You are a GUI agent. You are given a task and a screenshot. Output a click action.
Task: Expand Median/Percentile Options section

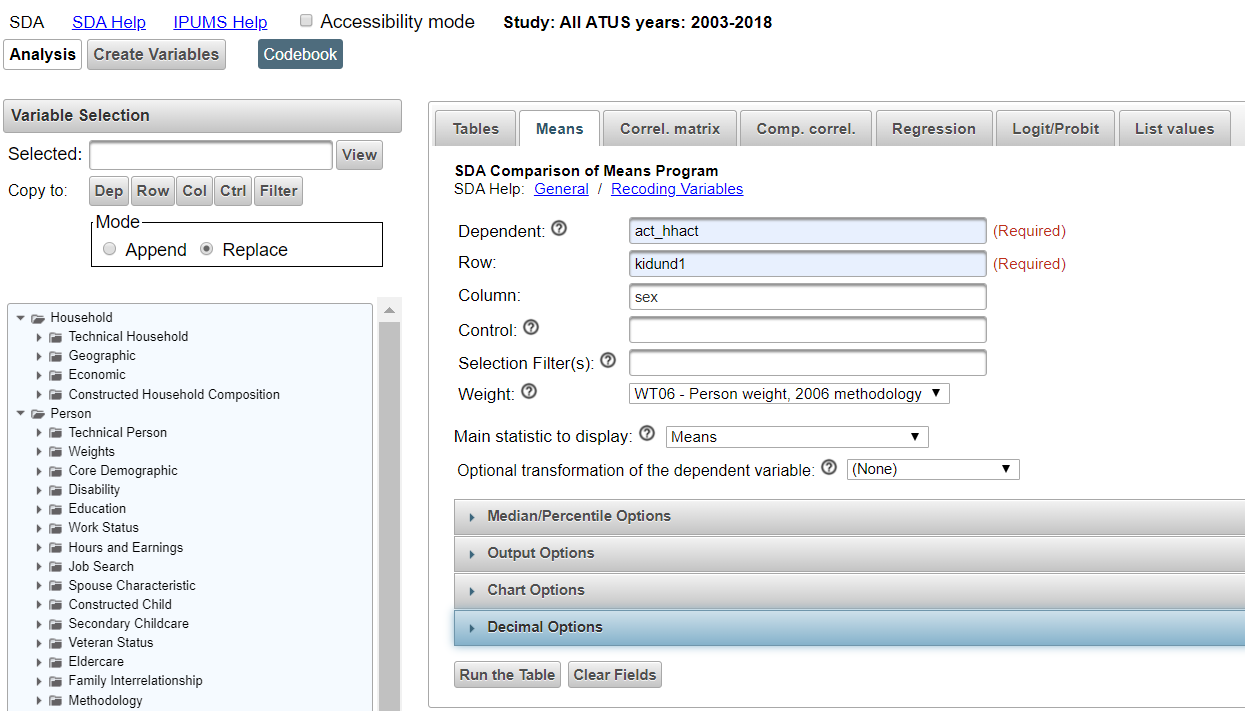click(849, 516)
